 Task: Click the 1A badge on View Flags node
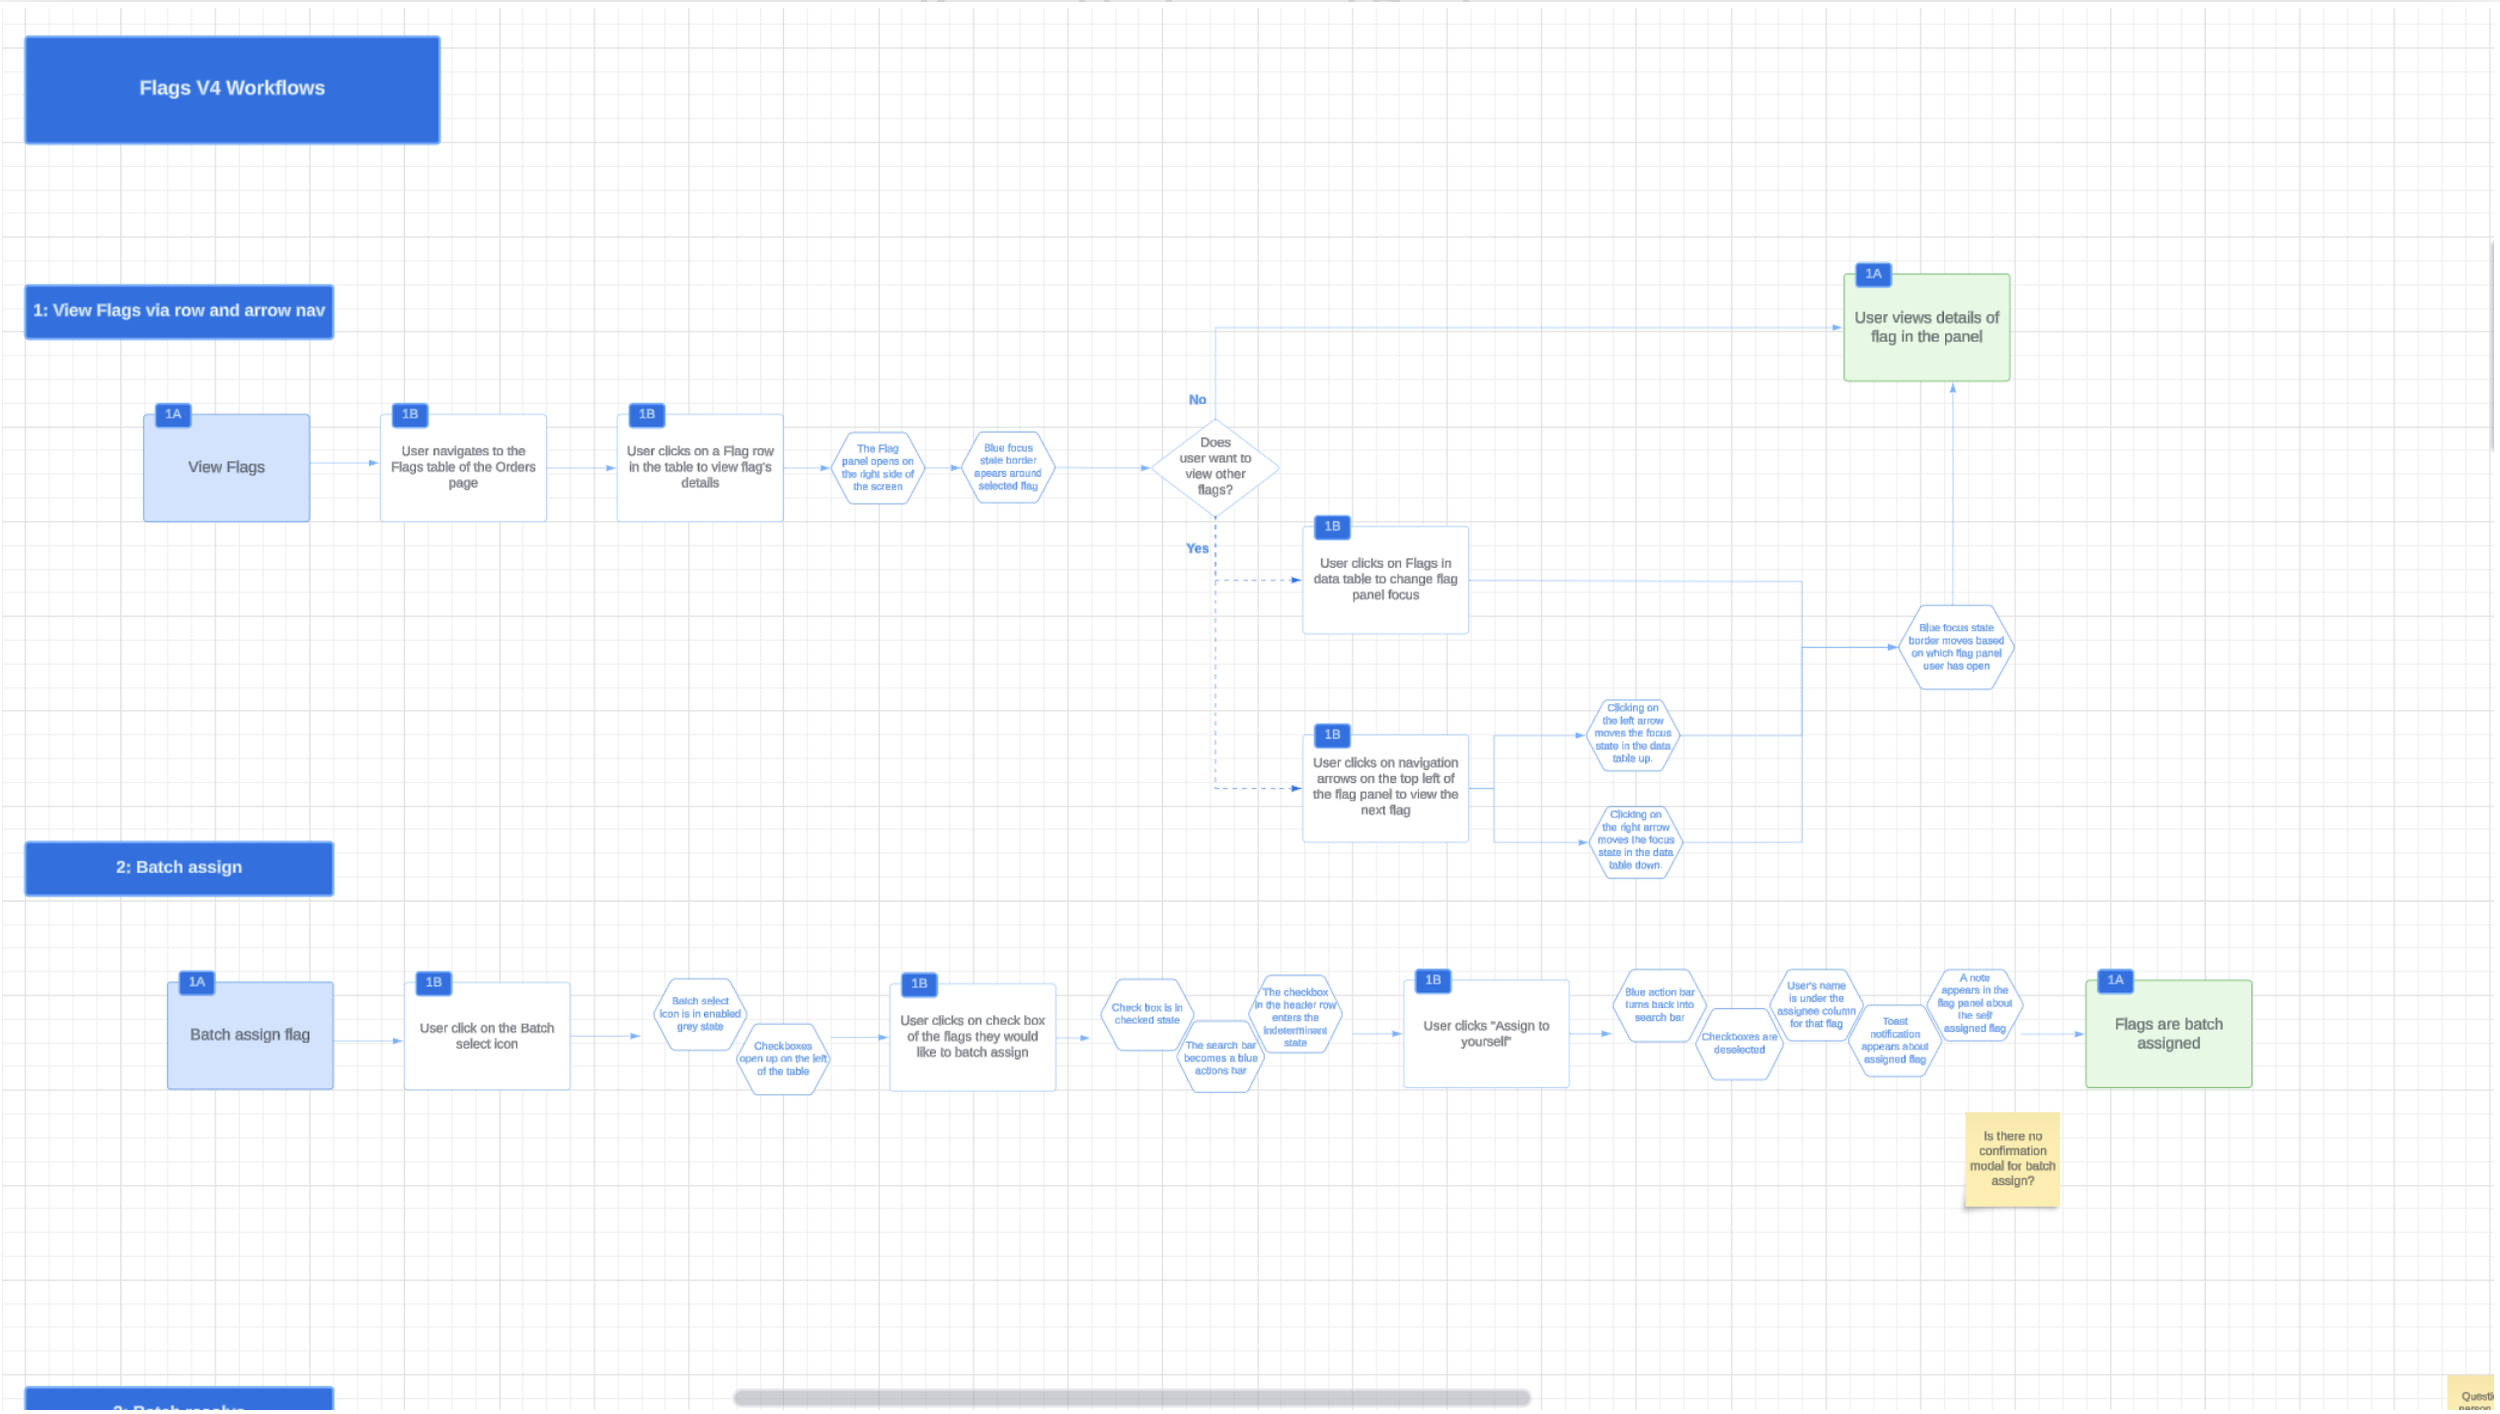(x=173, y=415)
